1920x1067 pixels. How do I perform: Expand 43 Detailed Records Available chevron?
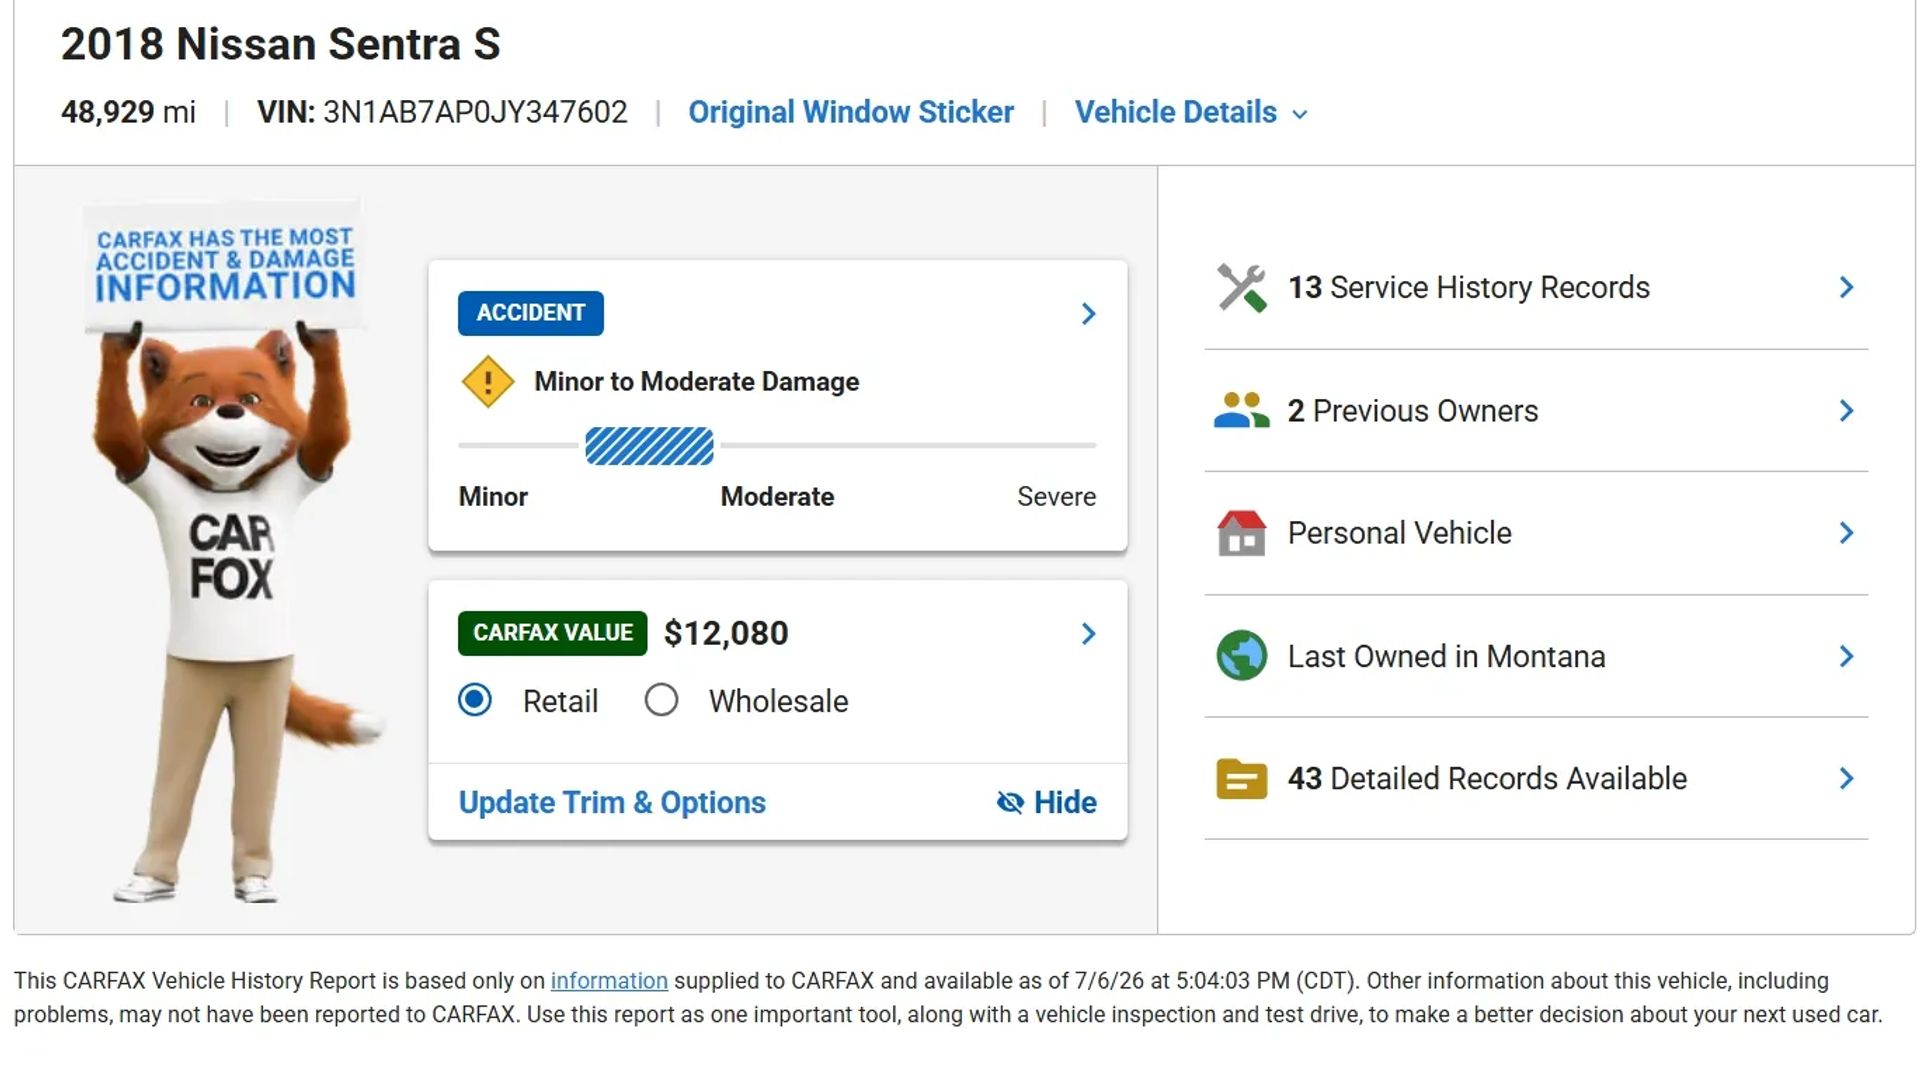(1846, 779)
